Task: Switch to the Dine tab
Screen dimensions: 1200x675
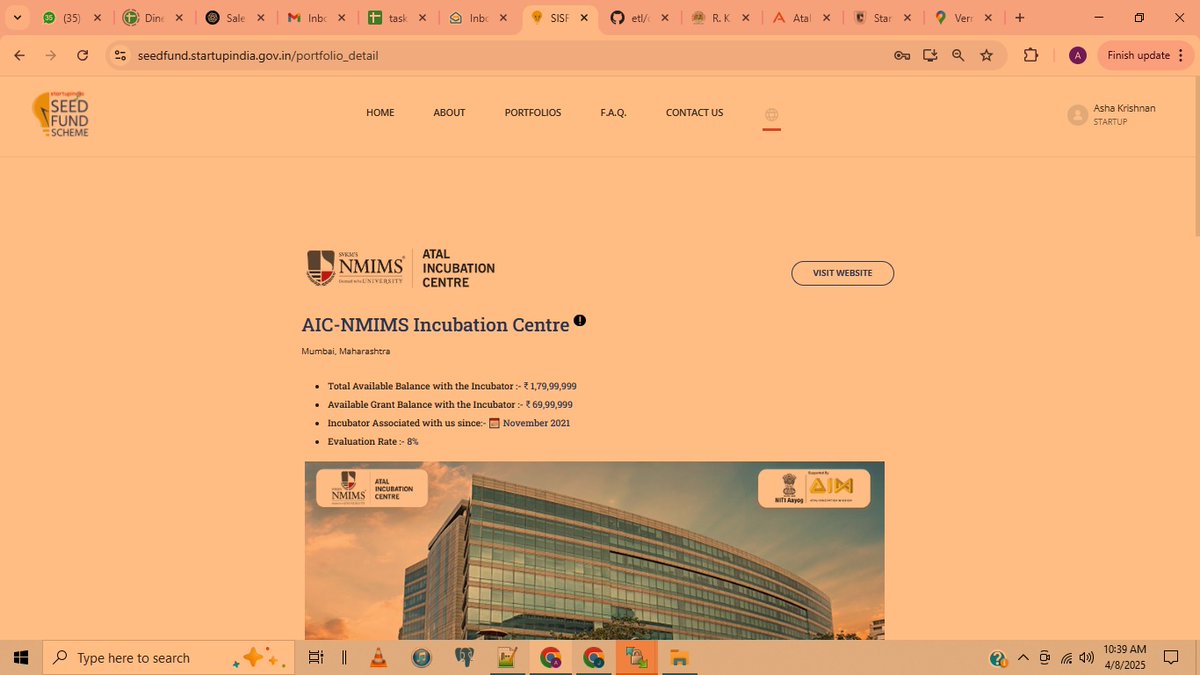Action: [x=154, y=18]
